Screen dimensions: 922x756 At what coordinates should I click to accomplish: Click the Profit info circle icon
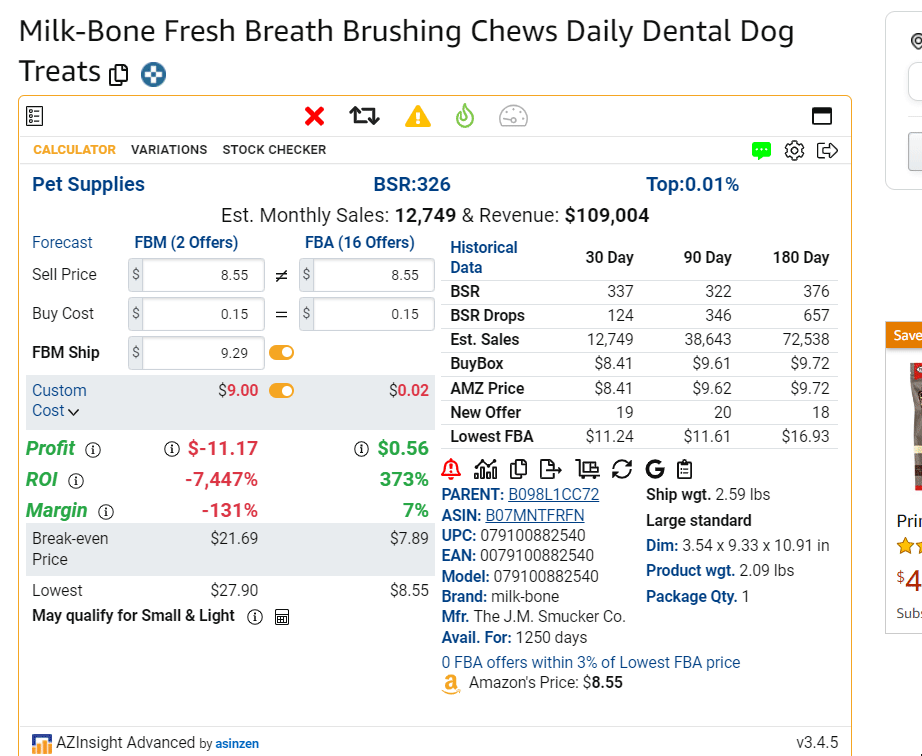point(93,450)
